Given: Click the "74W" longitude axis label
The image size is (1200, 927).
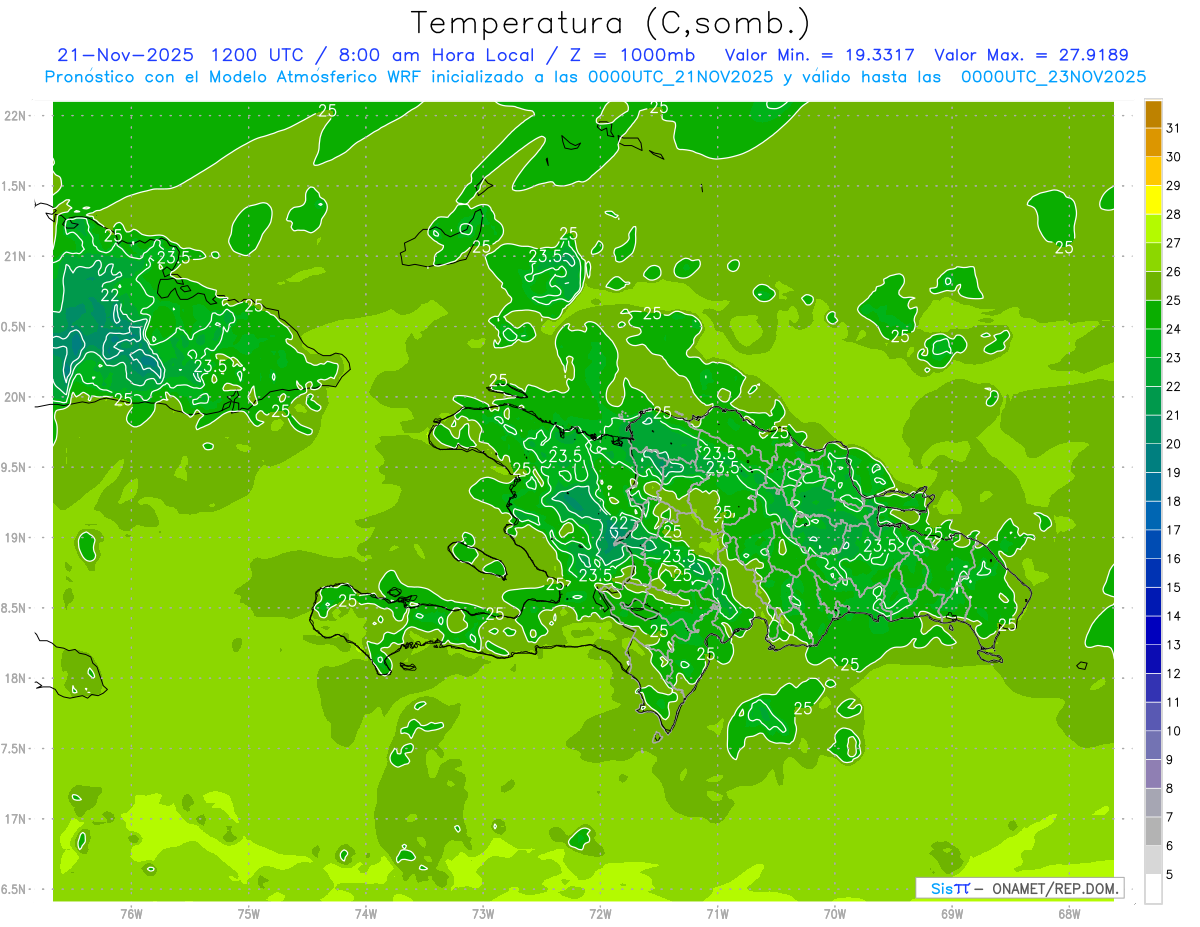Looking at the screenshot, I should click(x=366, y=914).
